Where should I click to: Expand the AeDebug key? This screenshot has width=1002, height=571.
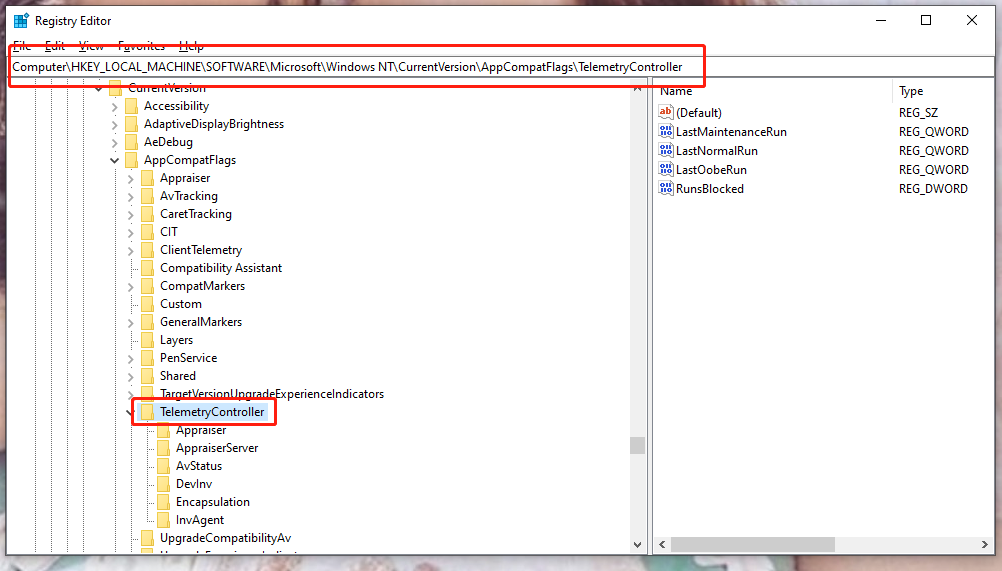tap(115, 142)
